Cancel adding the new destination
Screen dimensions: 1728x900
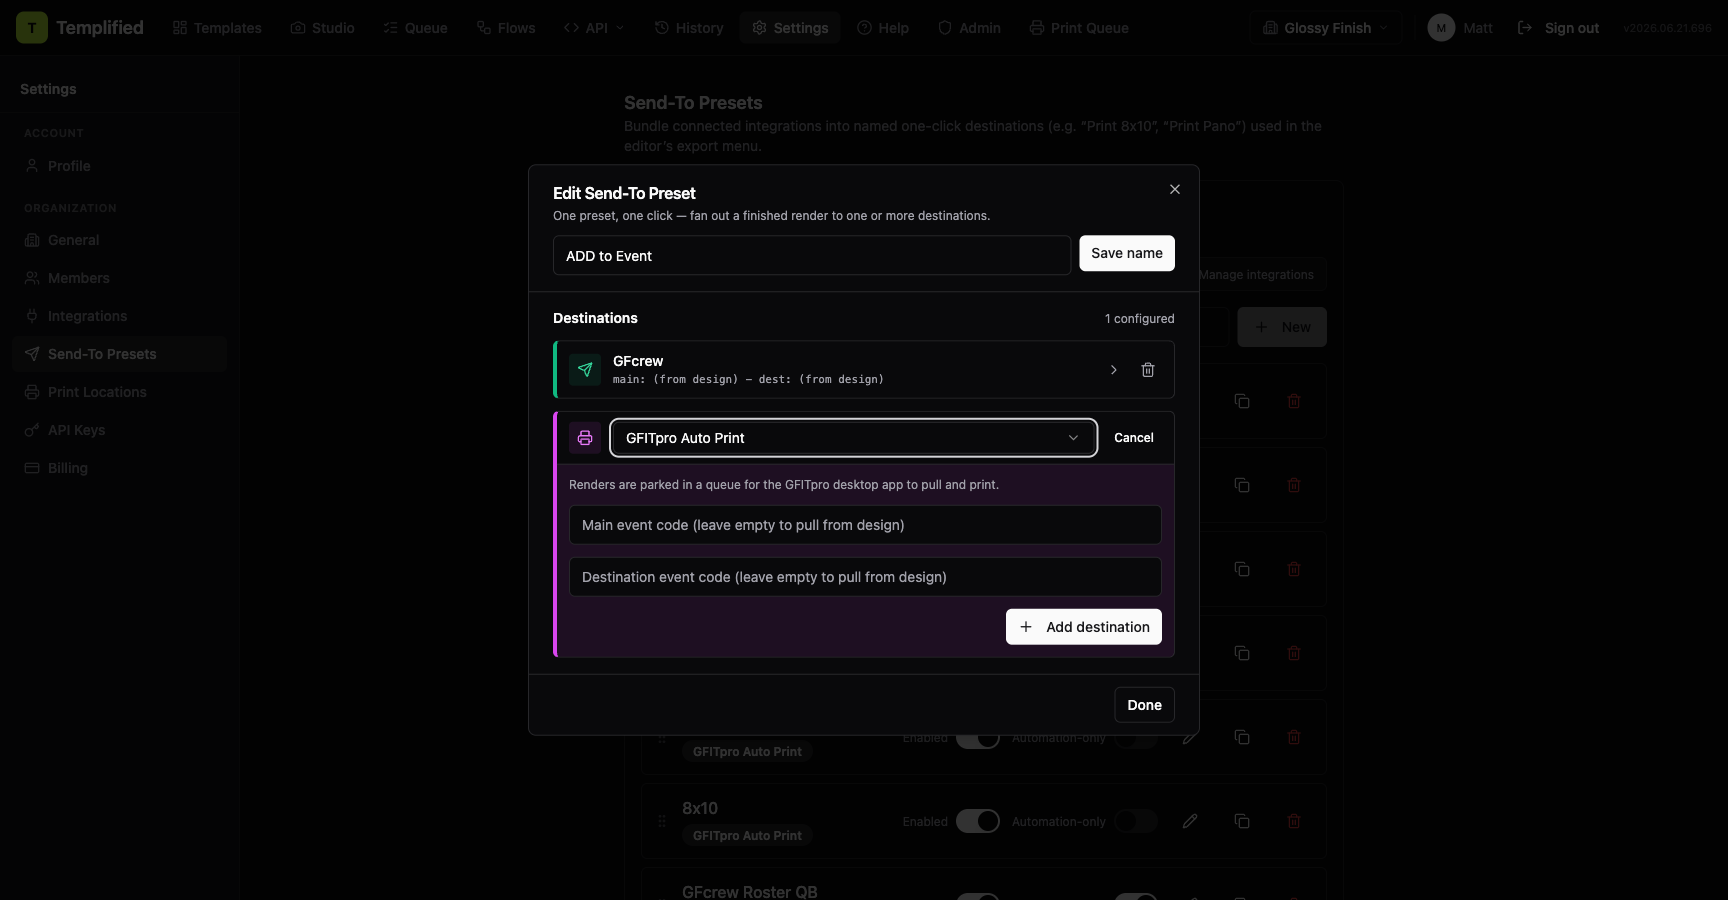(x=1134, y=438)
